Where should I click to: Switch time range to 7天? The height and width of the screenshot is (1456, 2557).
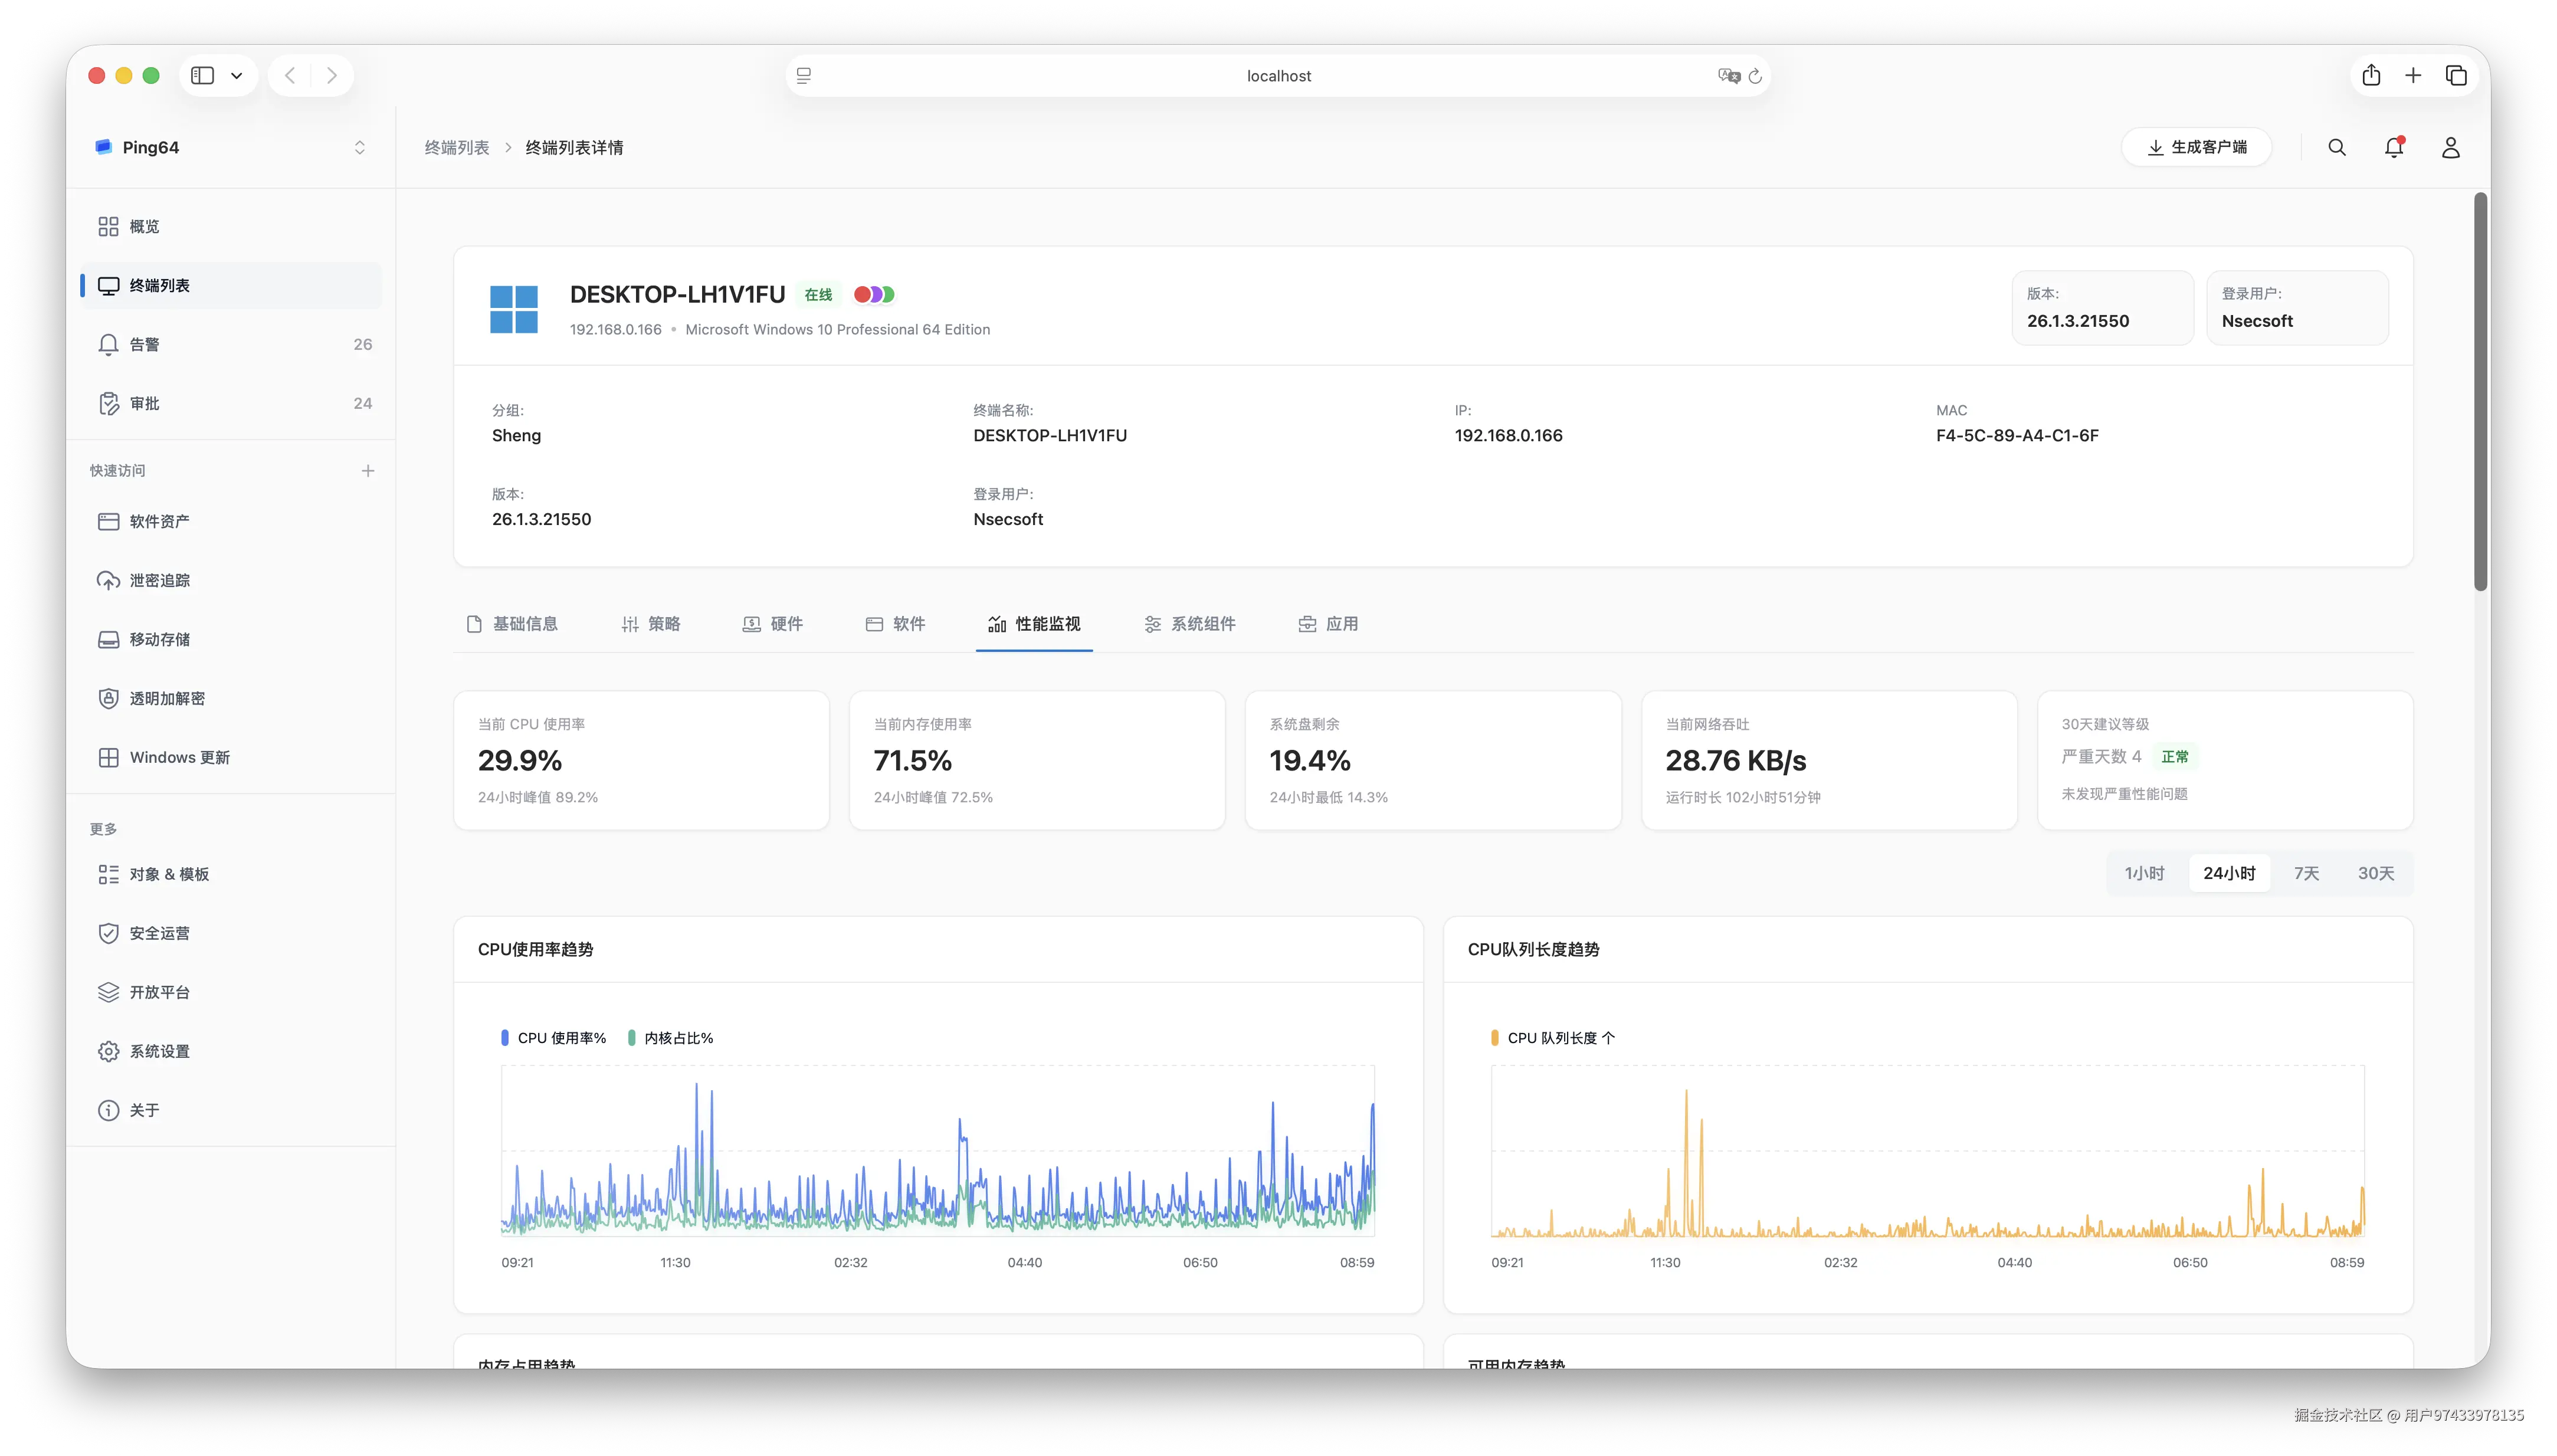coord(2307,873)
